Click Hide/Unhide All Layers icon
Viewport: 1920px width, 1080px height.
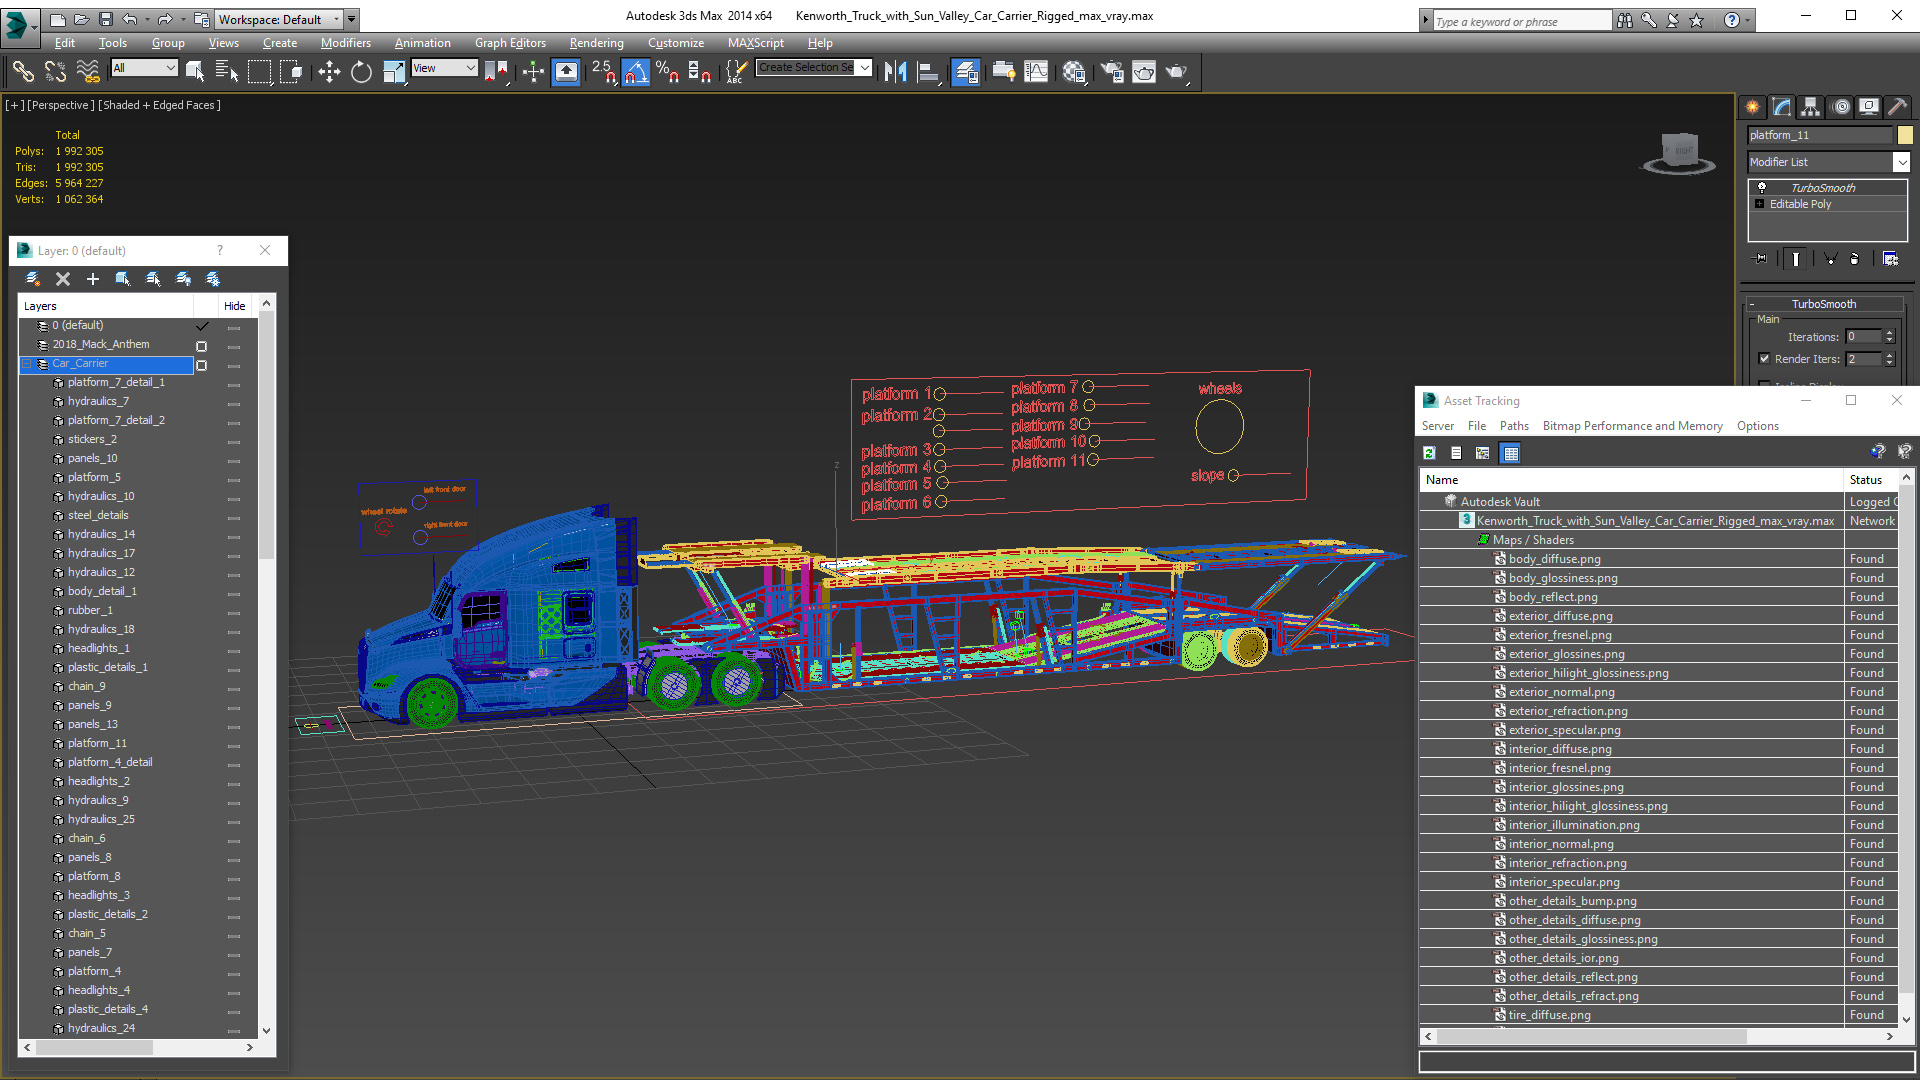(x=183, y=279)
